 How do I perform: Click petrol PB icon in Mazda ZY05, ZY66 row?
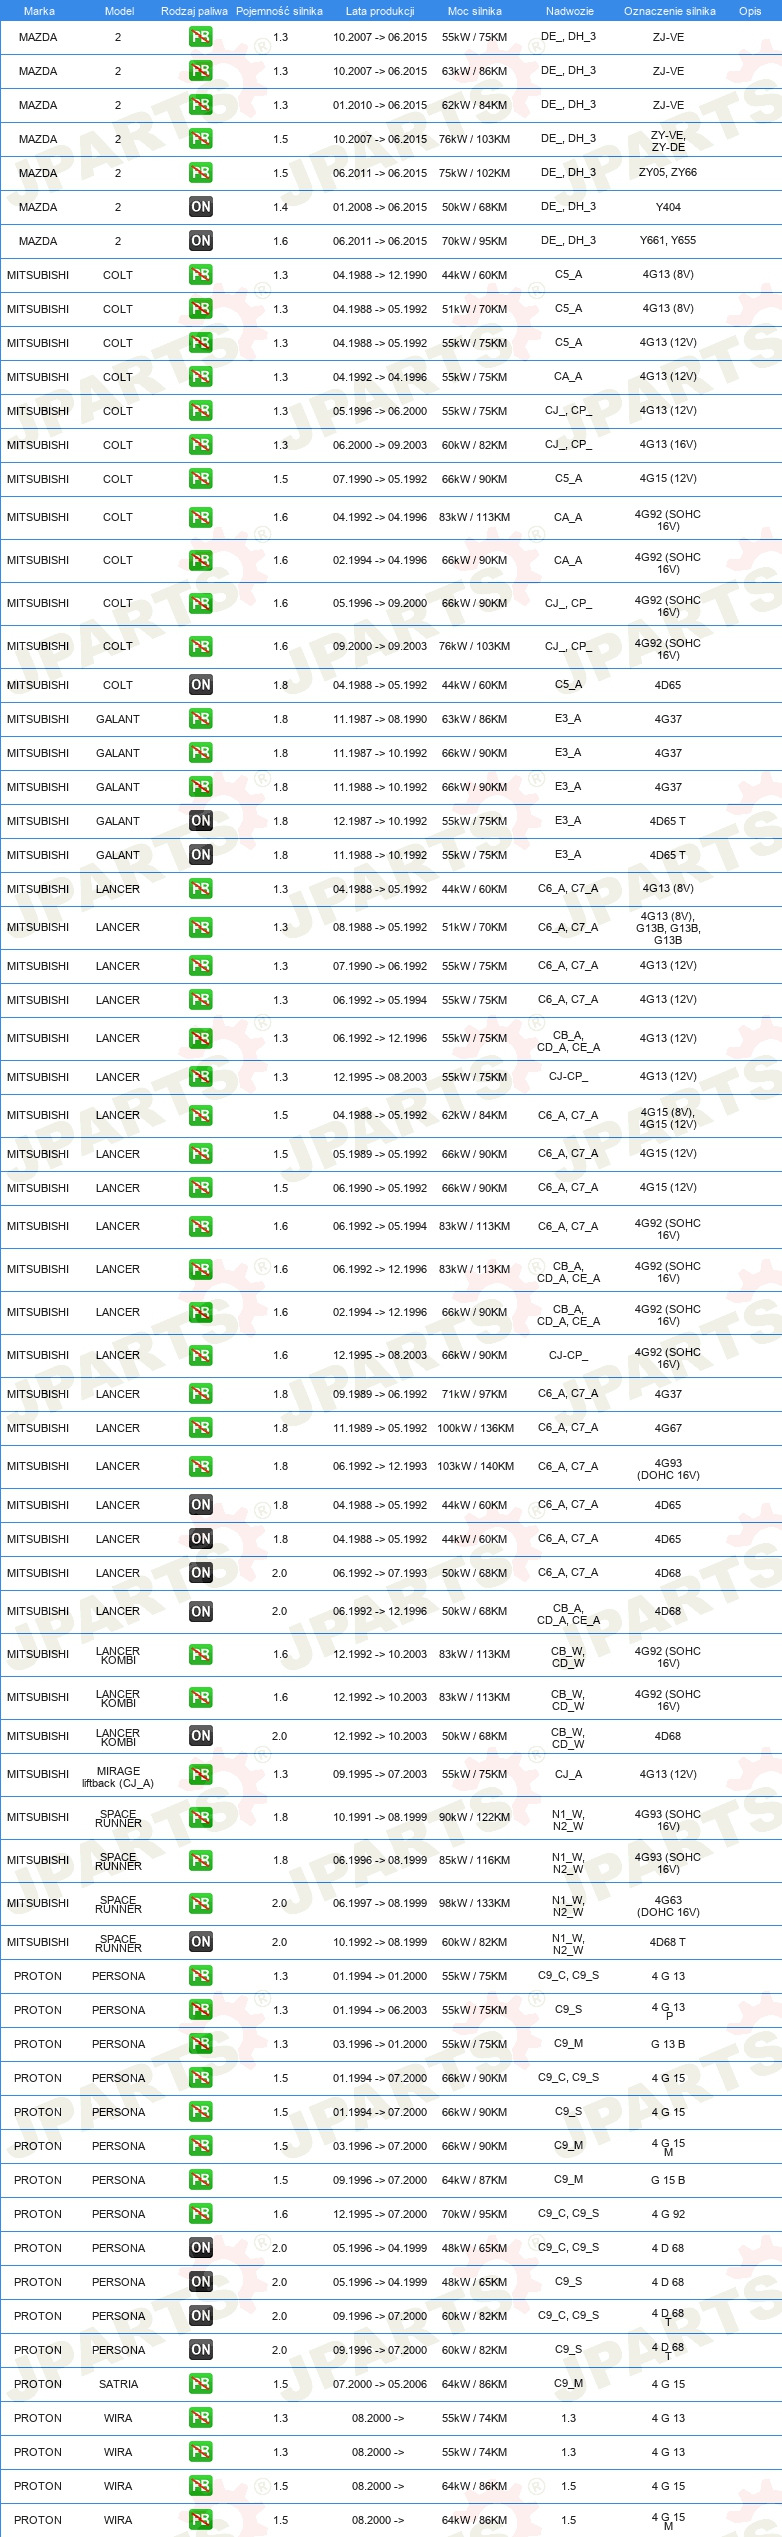coord(200,173)
